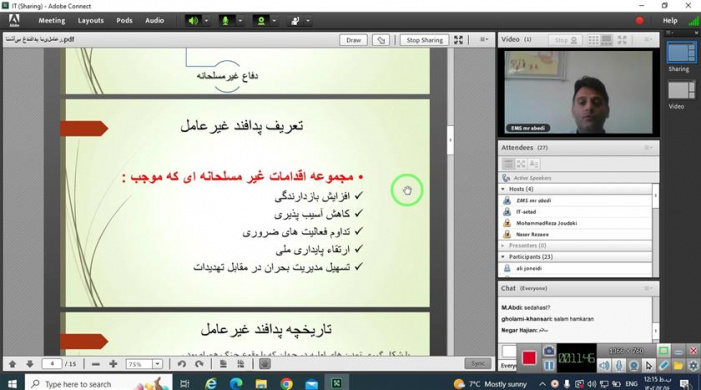Screen dimensions: 701x390
Task: Collapse the Hosts (4) group
Action: click(x=503, y=189)
